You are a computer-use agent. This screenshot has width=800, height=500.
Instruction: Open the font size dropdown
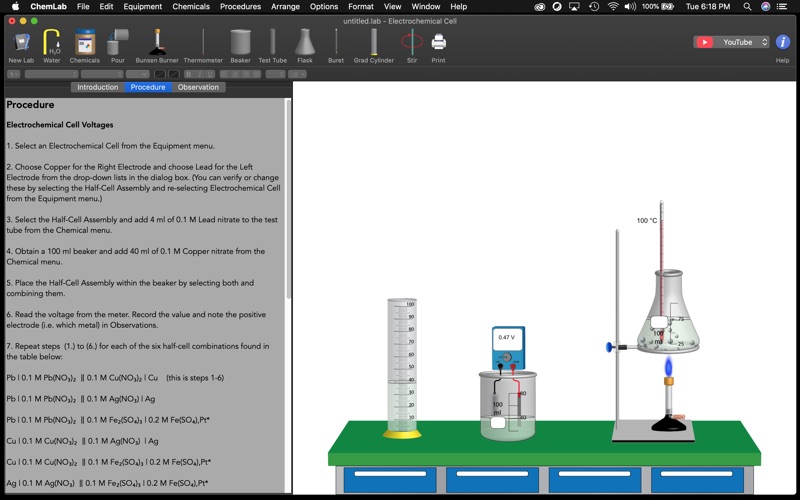(137, 74)
